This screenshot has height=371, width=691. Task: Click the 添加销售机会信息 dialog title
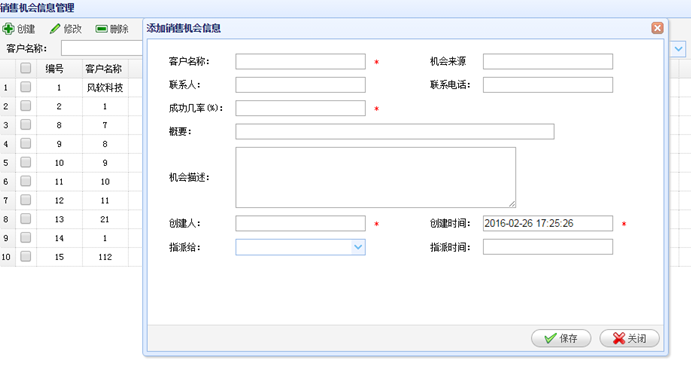coord(183,28)
